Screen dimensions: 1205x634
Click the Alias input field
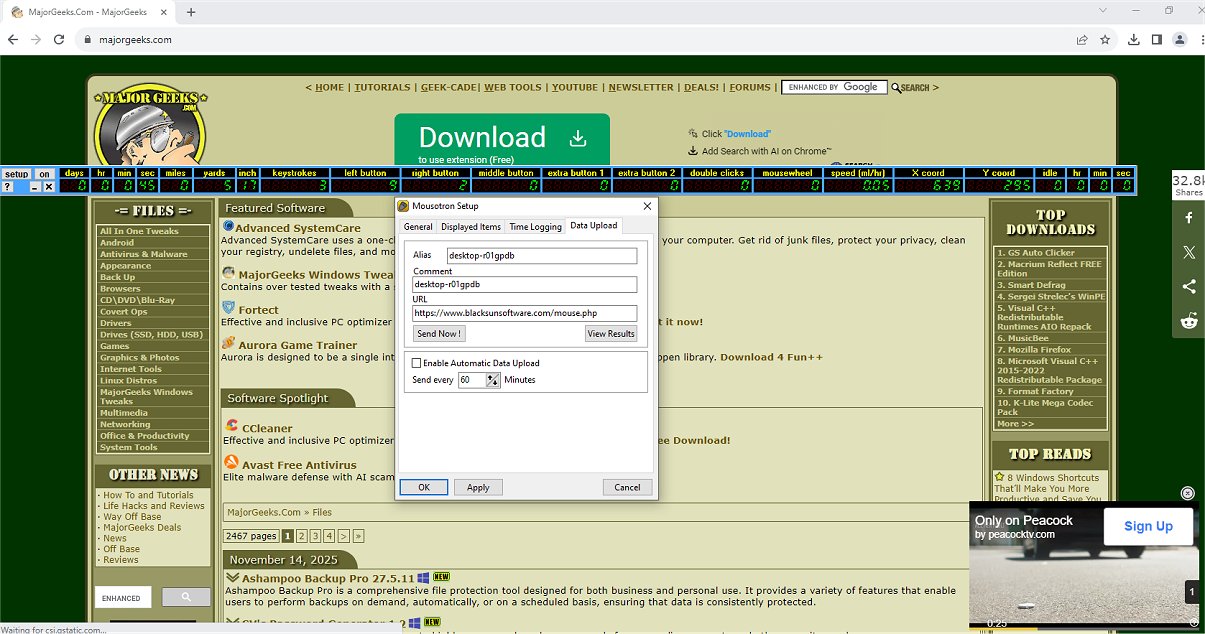541,255
